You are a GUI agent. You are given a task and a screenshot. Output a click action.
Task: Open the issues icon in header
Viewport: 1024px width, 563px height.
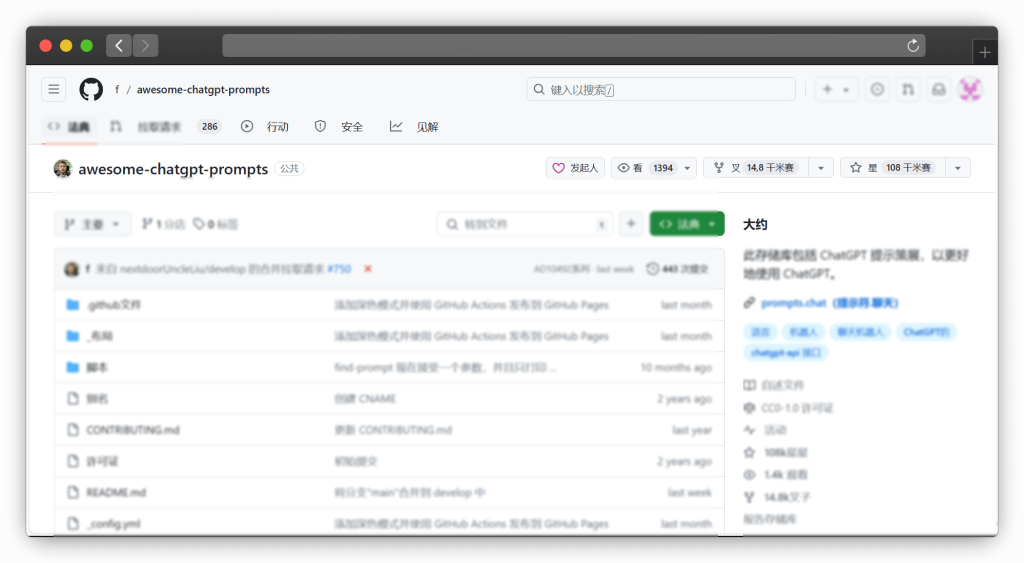[x=877, y=89]
